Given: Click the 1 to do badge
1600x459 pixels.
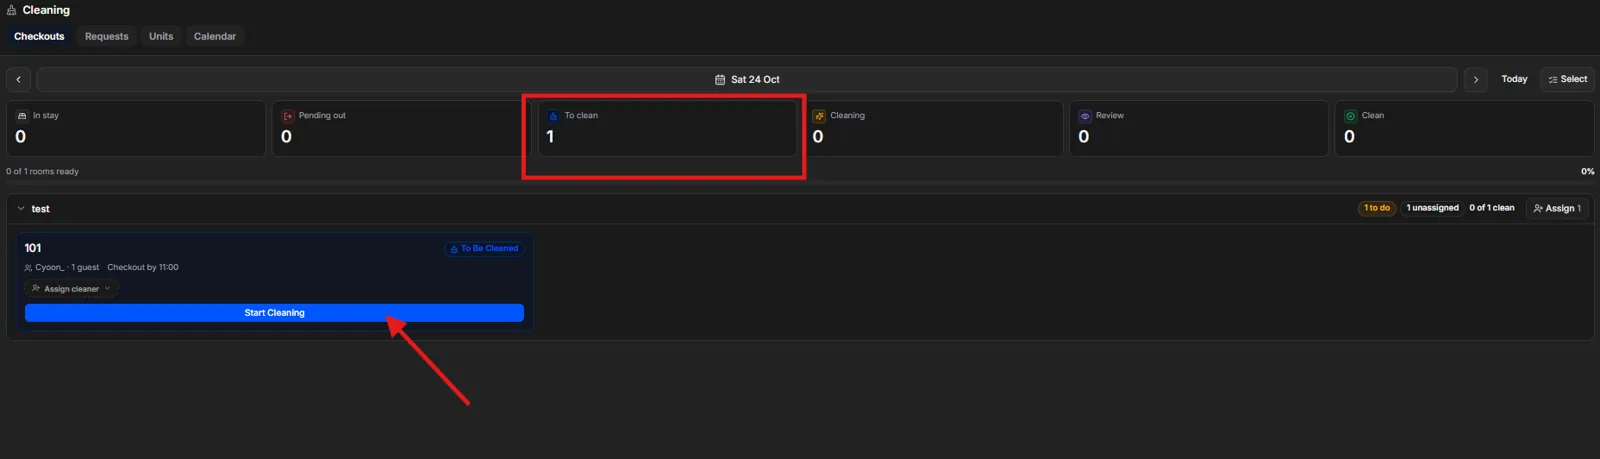Looking at the screenshot, I should coord(1377,208).
